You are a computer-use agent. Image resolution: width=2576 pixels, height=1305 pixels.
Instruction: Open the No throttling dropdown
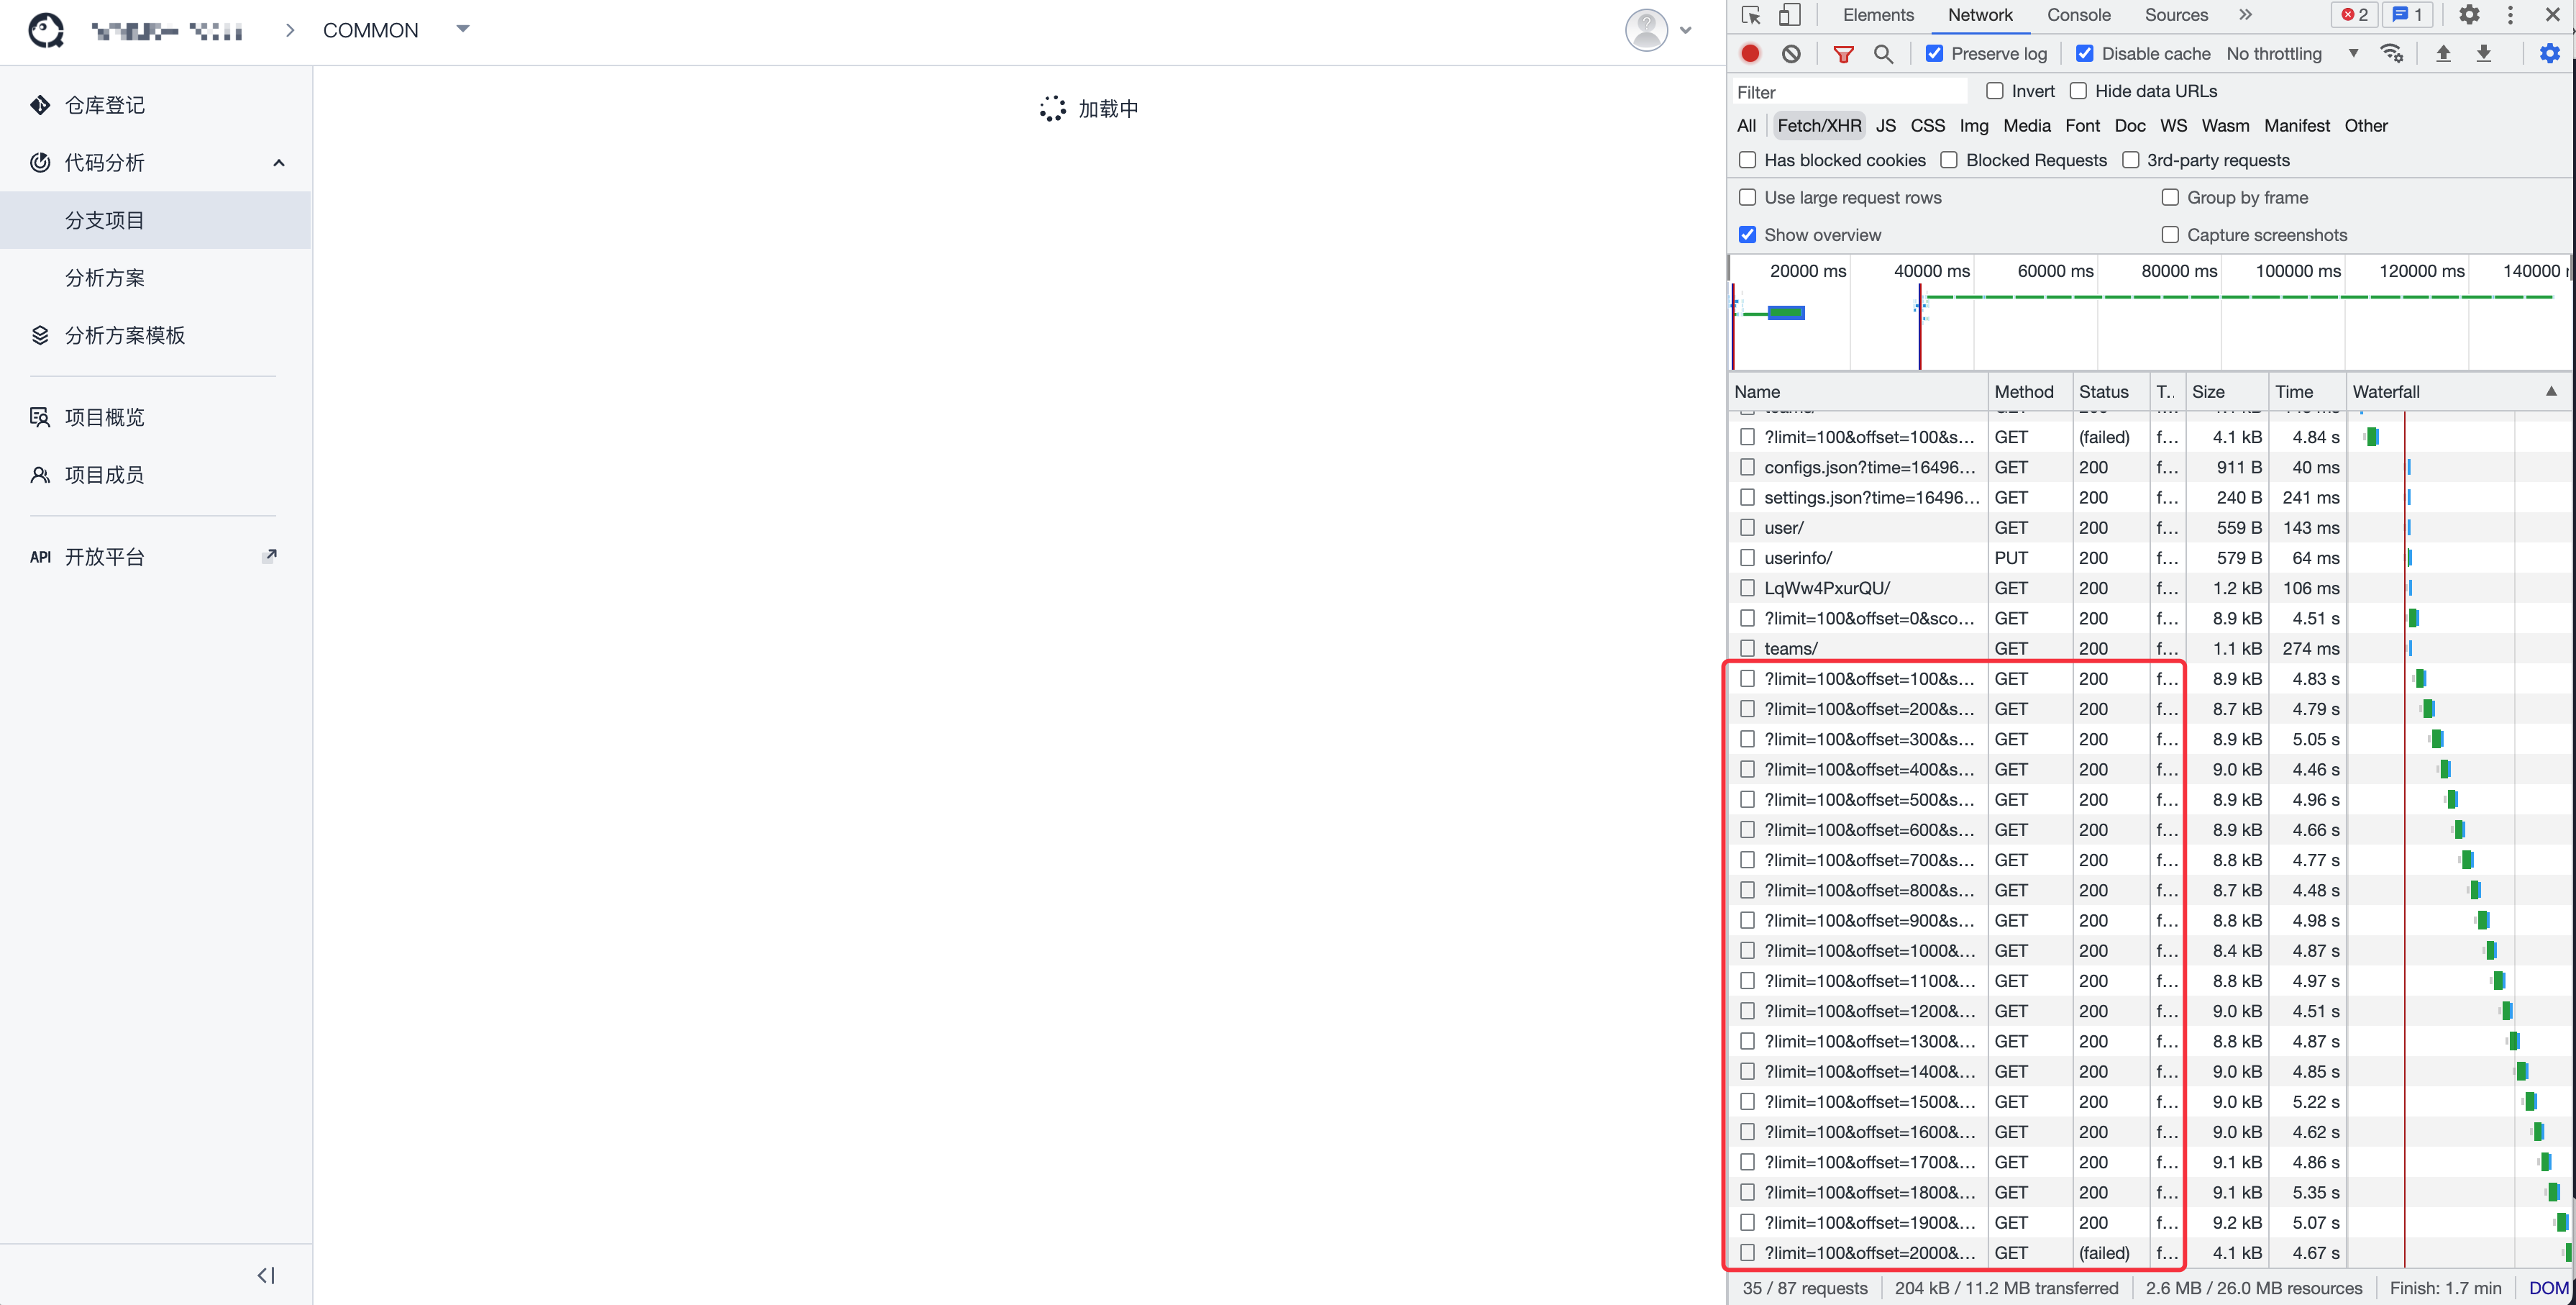pyautogui.click(x=2354, y=53)
